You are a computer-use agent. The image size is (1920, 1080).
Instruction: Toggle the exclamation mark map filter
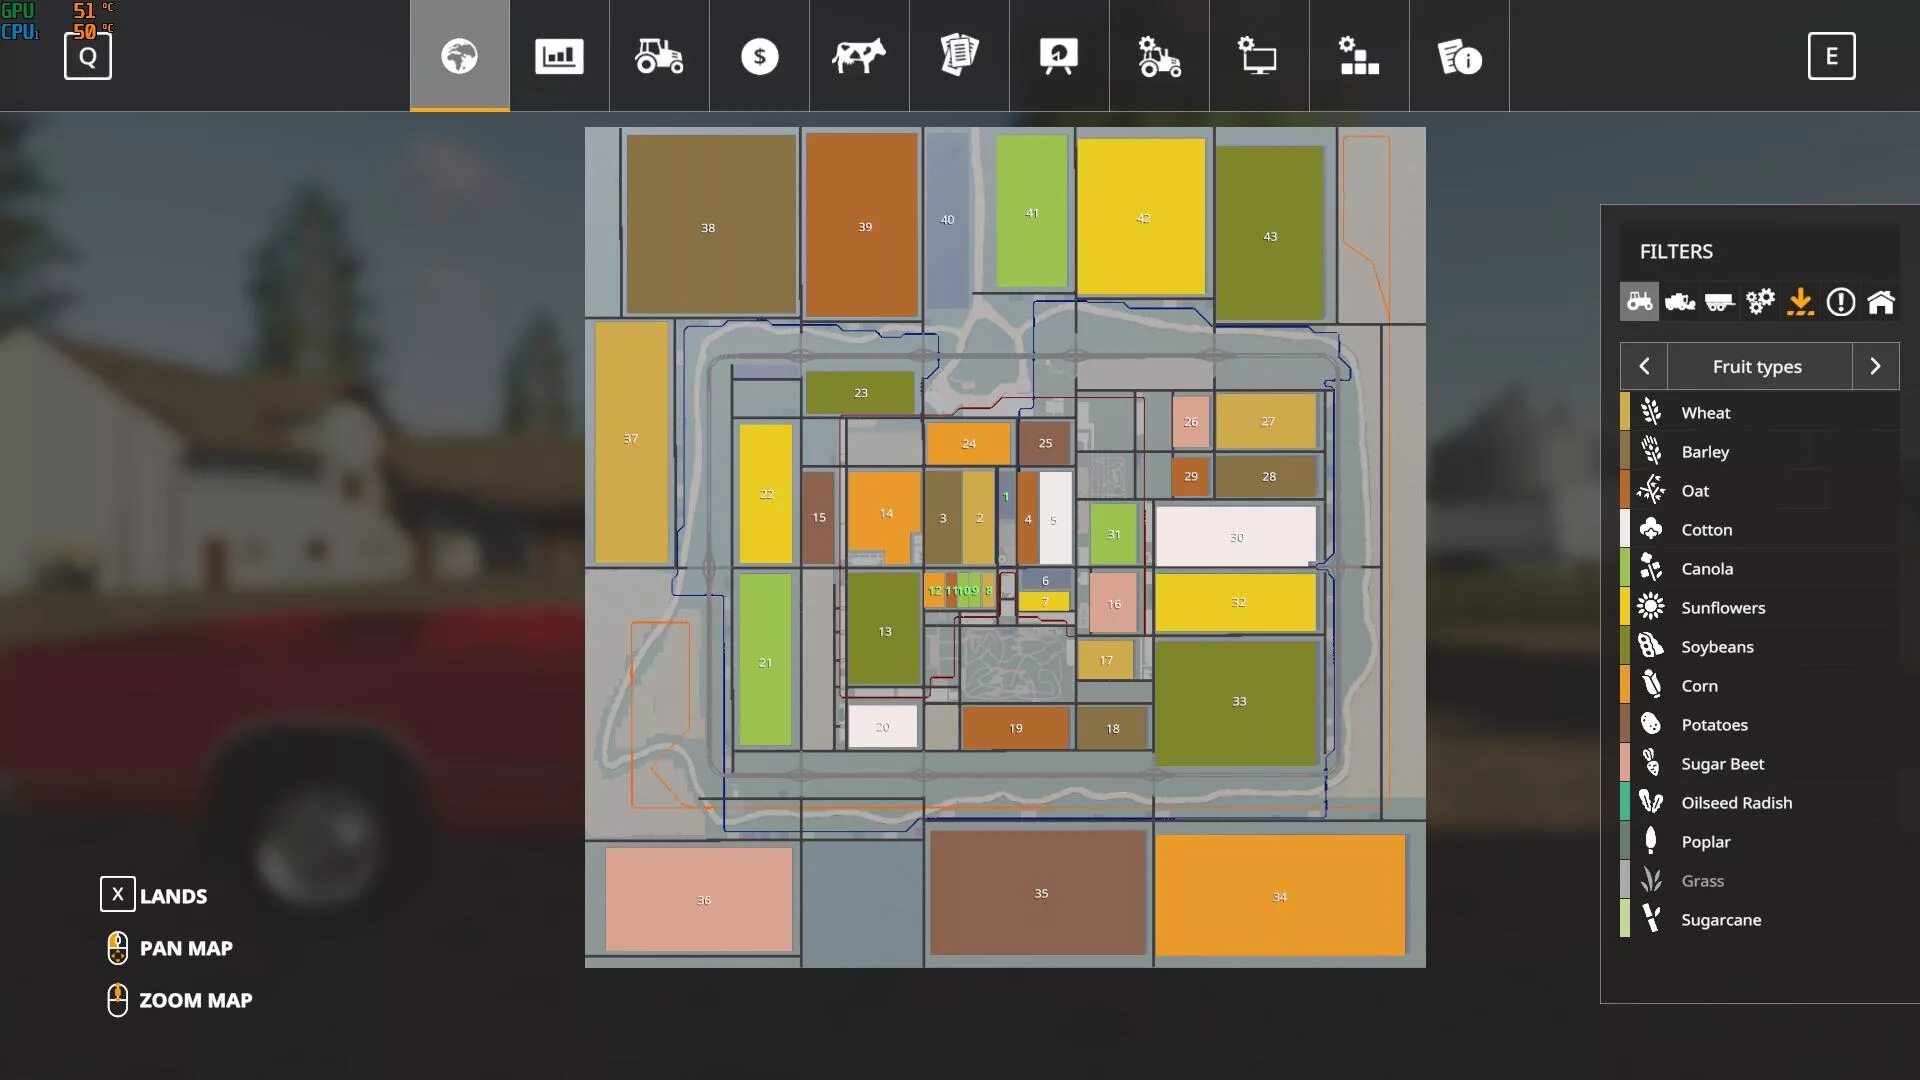pos(1840,301)
